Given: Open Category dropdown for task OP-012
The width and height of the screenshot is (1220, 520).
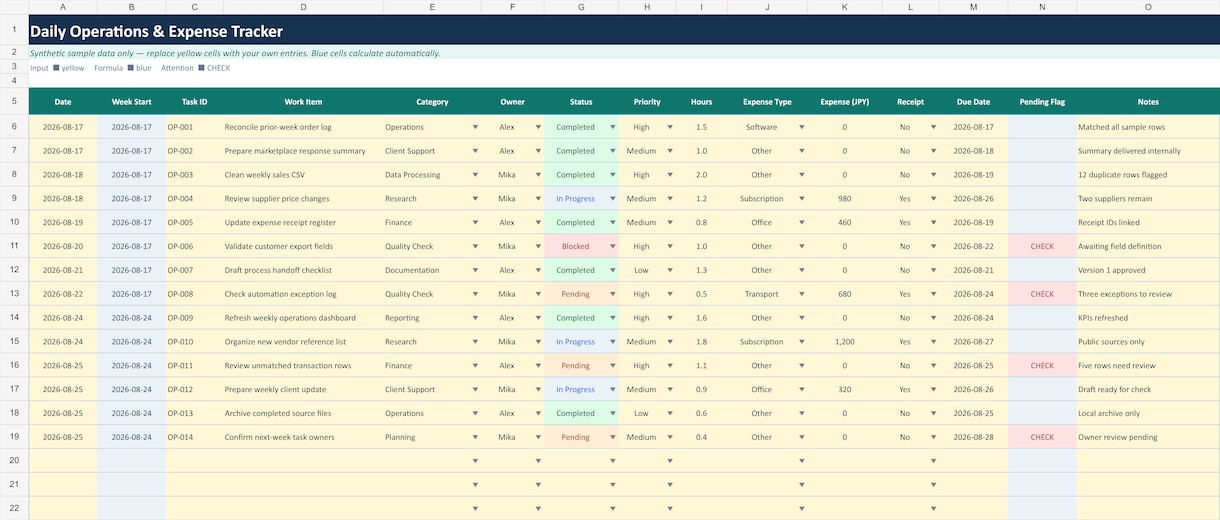Looking at the screenshot, I should (475, 389).
